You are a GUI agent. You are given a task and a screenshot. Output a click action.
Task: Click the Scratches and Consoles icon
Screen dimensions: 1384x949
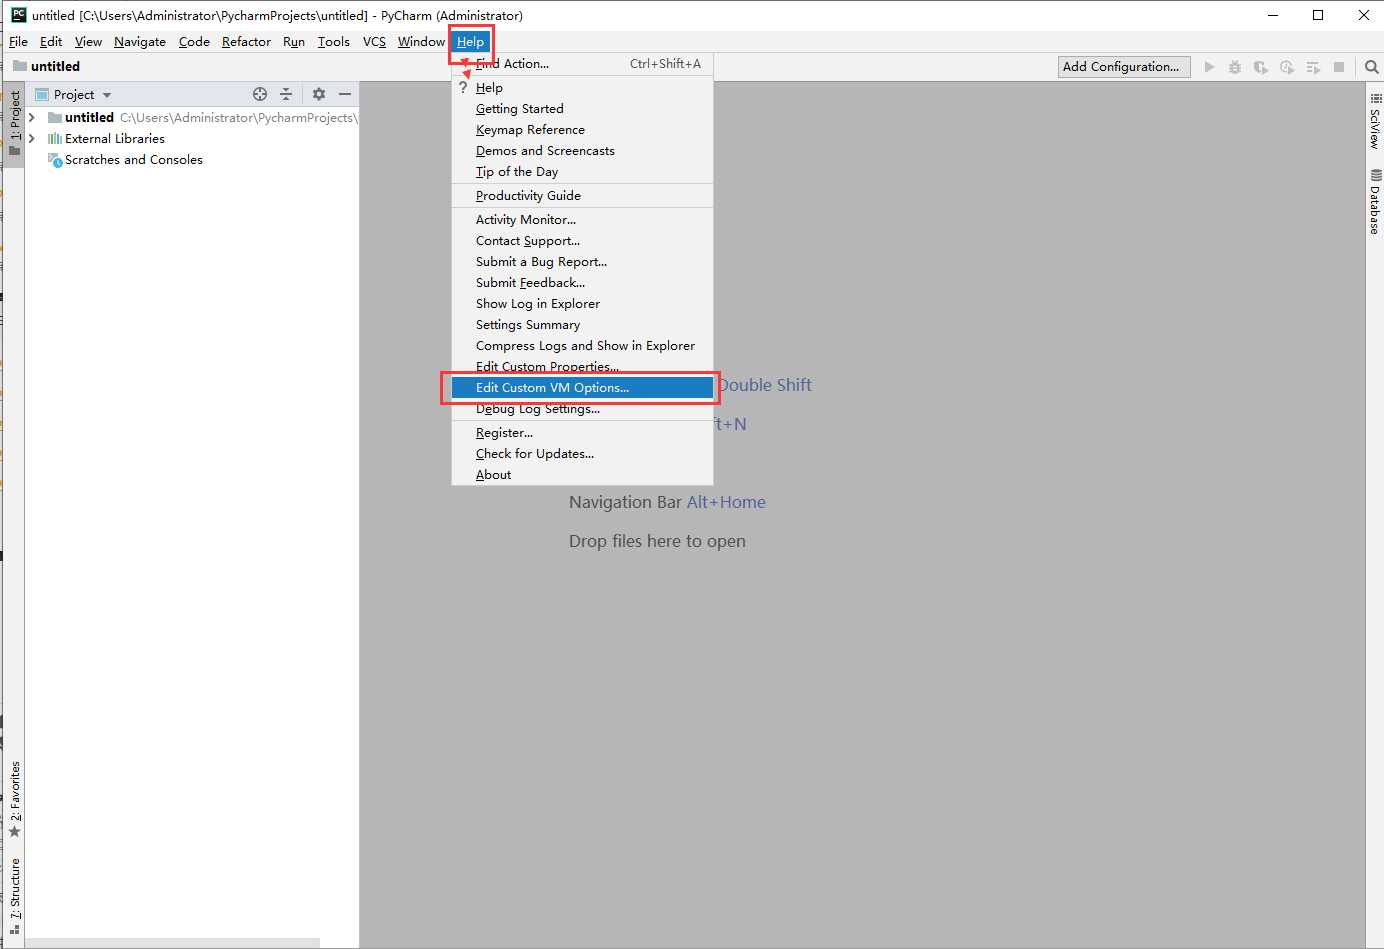coord(55,160)
